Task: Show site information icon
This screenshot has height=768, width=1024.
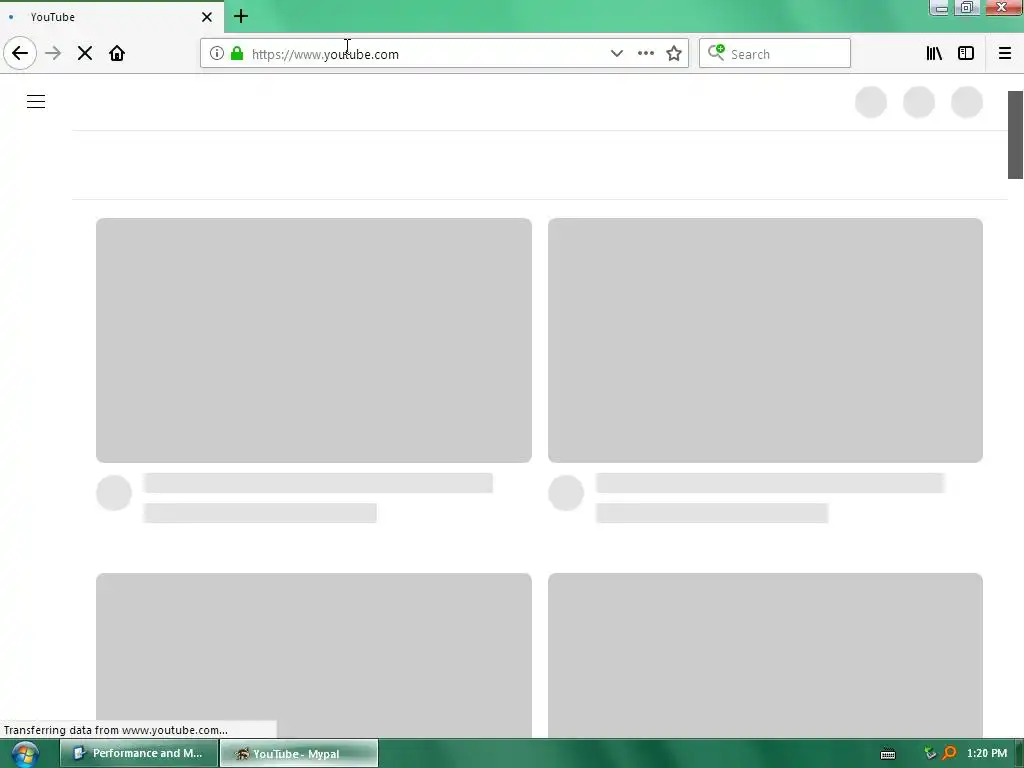Action: coord(217,54)
